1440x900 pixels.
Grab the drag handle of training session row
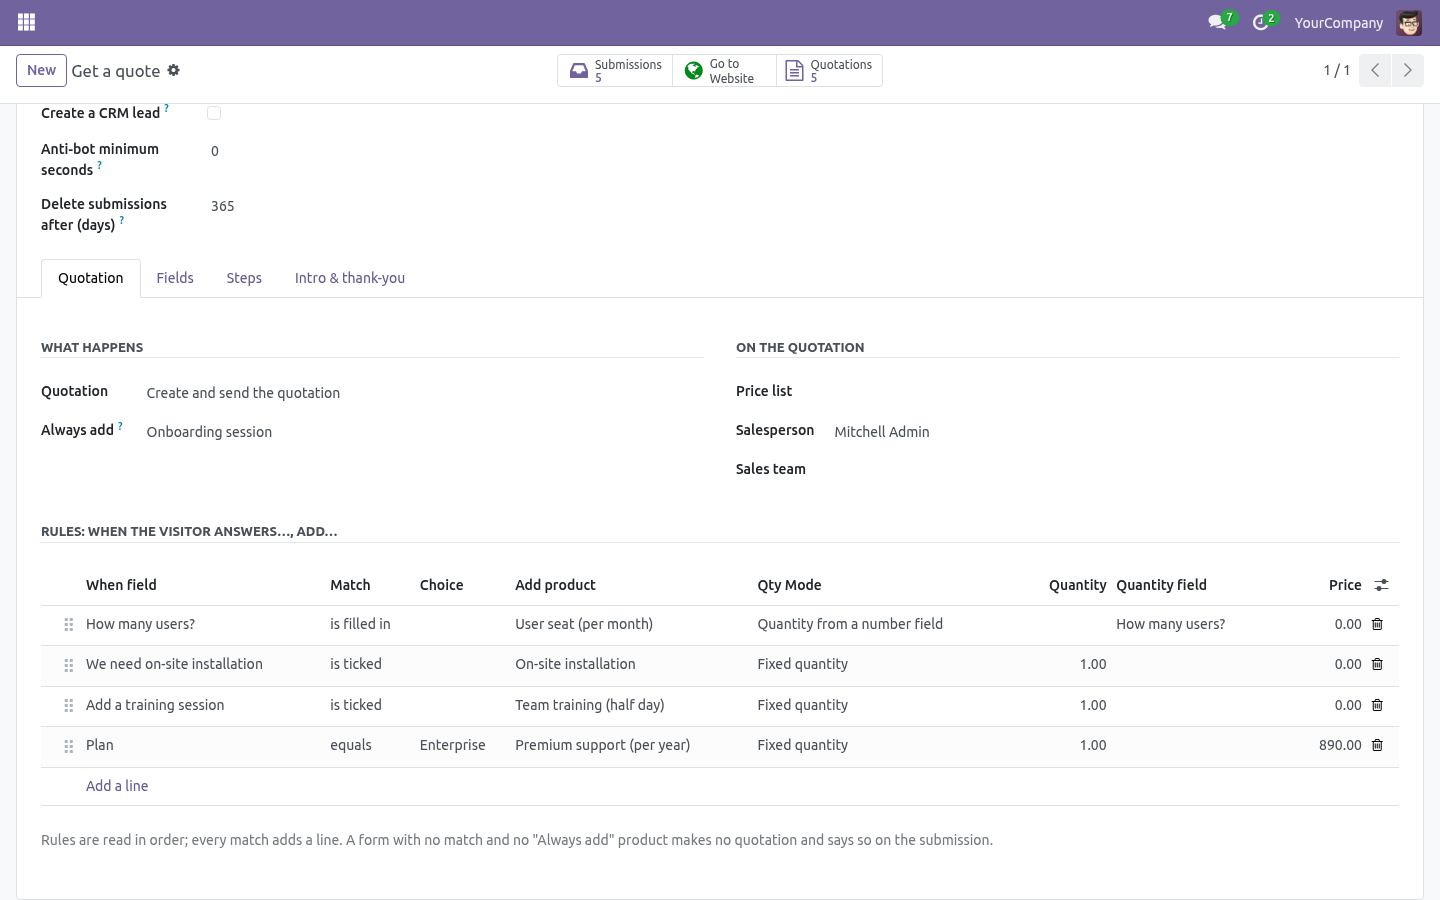click(x=69, y=706)
